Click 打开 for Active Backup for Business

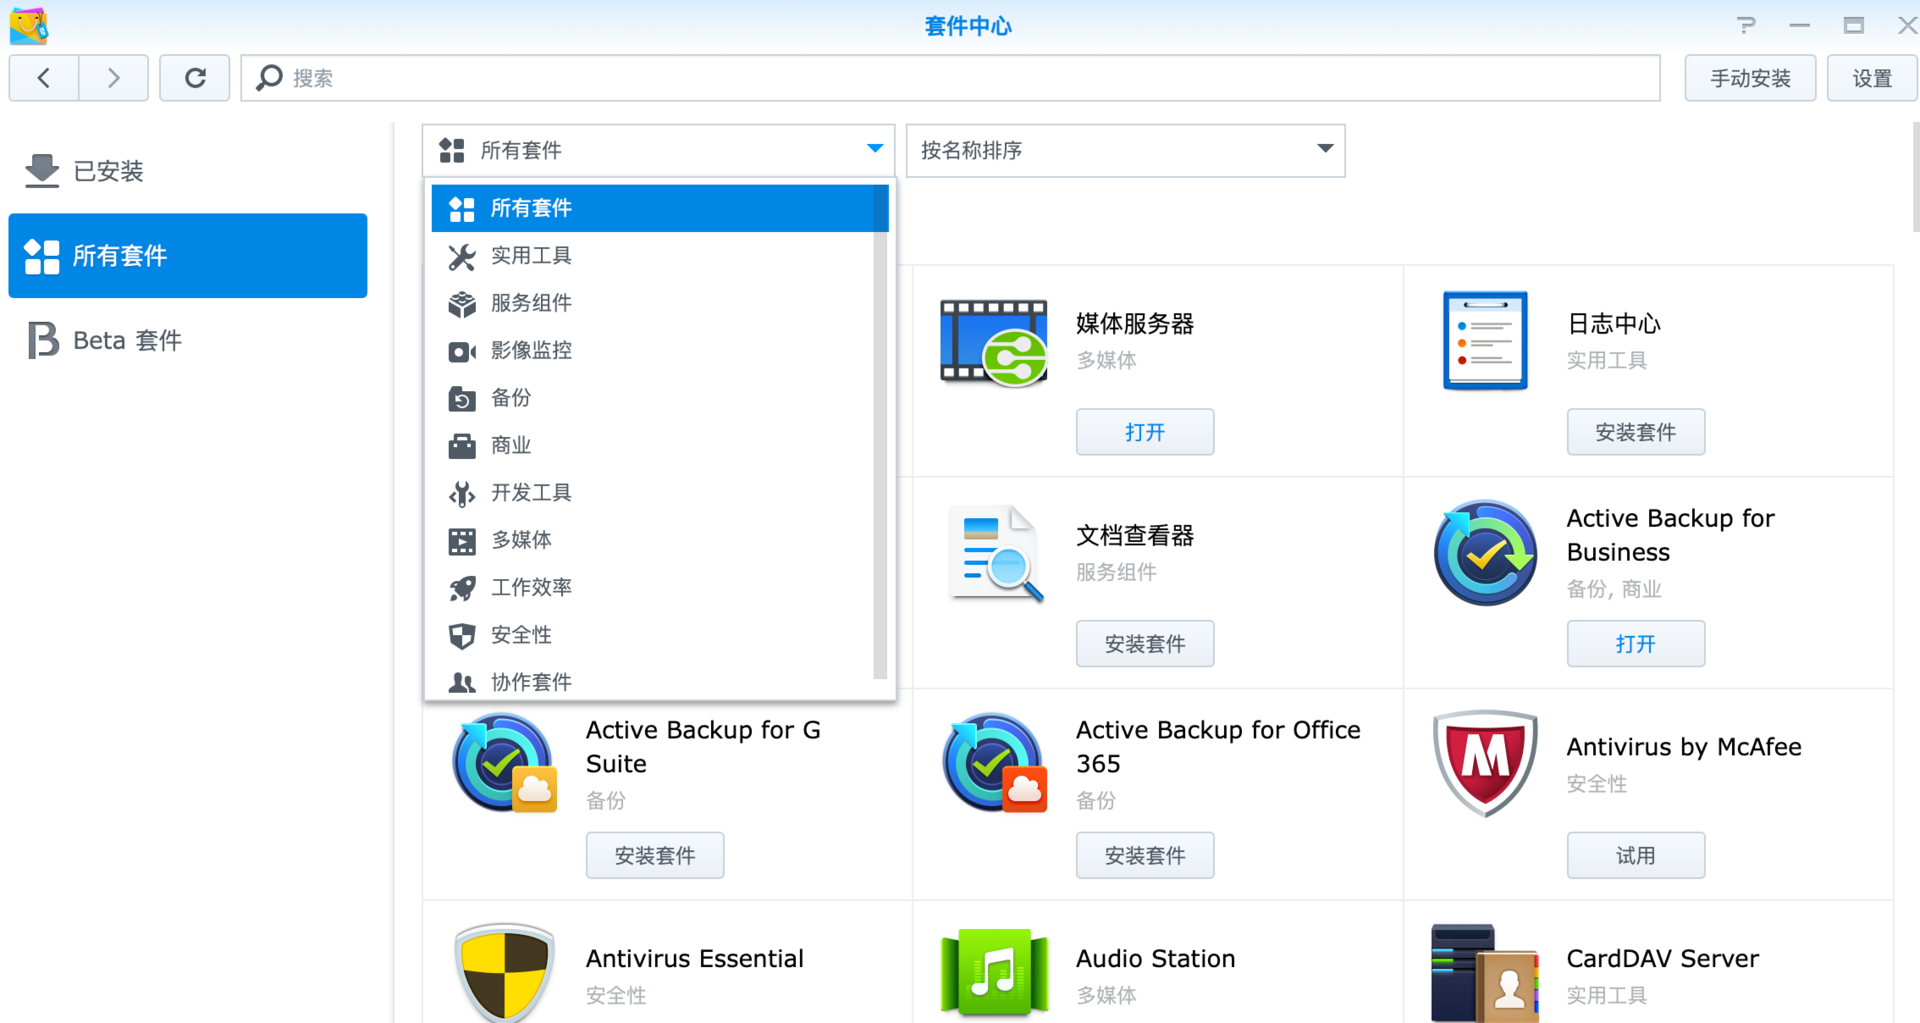[x=1636, y=644]
